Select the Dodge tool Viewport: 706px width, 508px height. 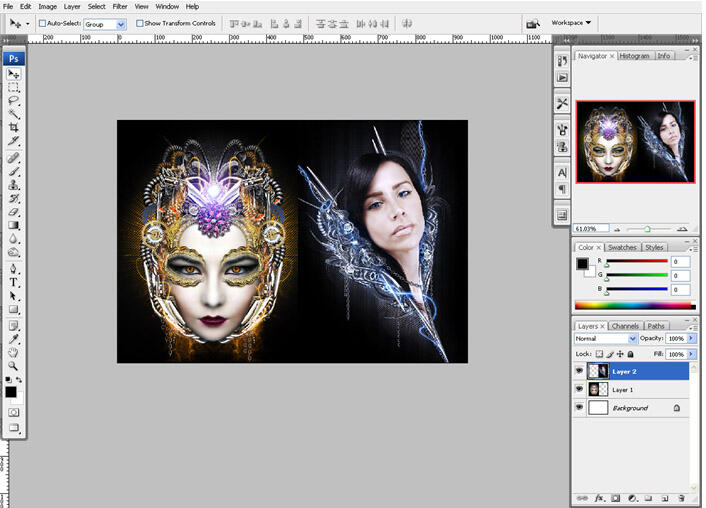click(14, 252)
